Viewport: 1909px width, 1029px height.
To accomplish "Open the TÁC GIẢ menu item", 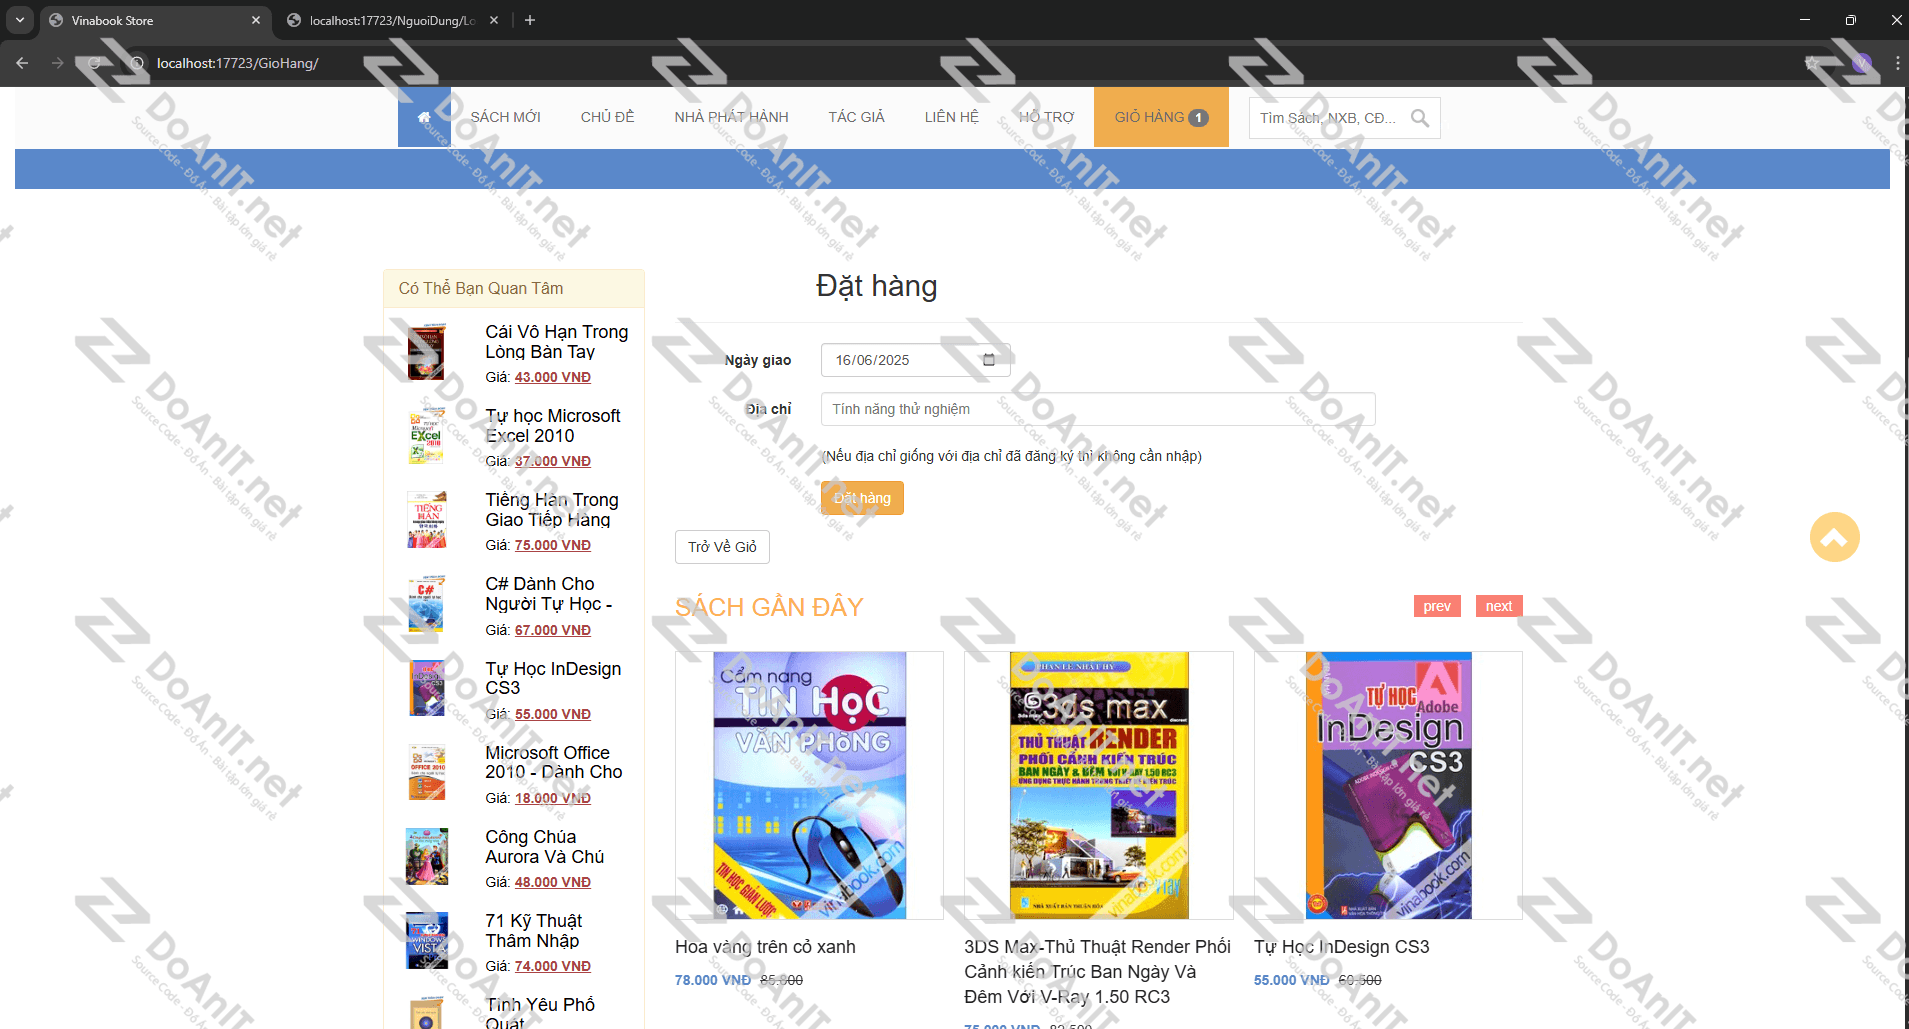I will click(856, 117).
